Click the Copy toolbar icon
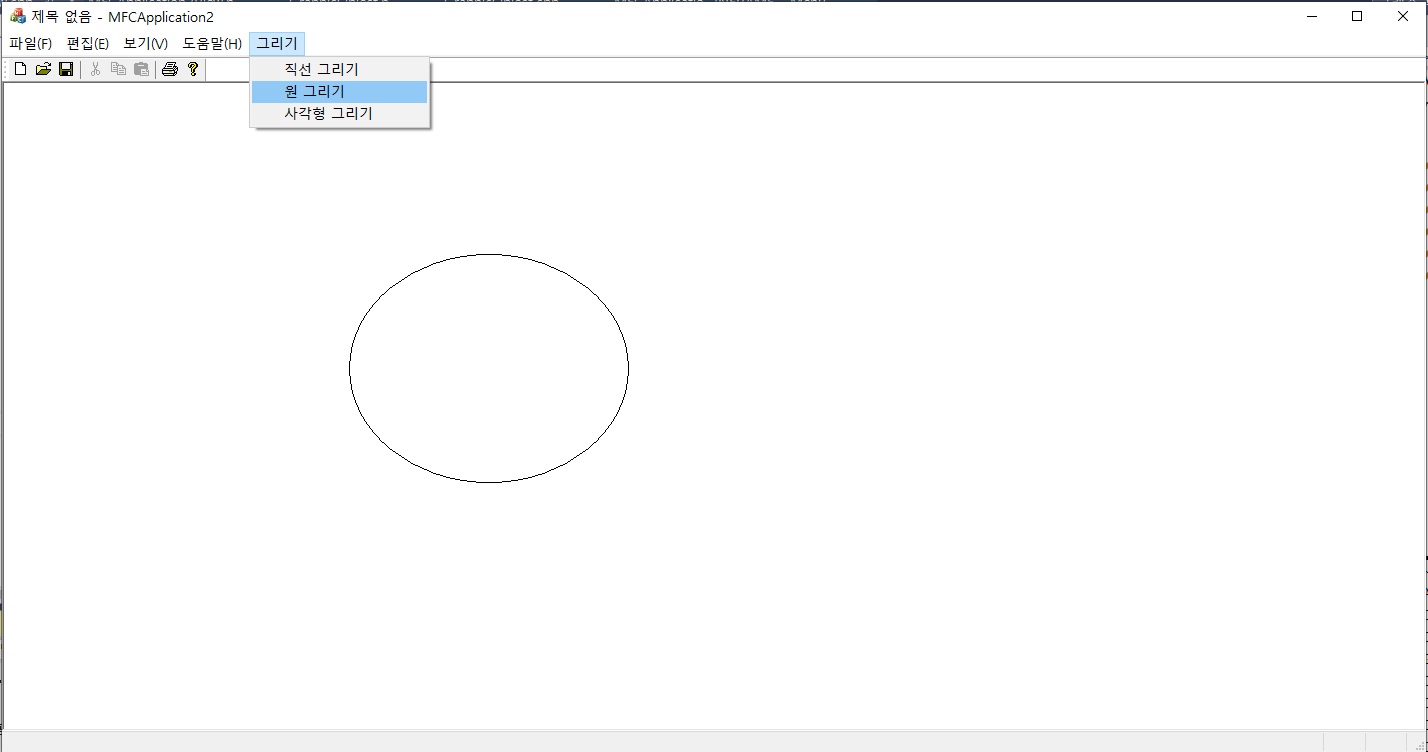Screen dimensions: 1428x752 click(x=119, y=69)
